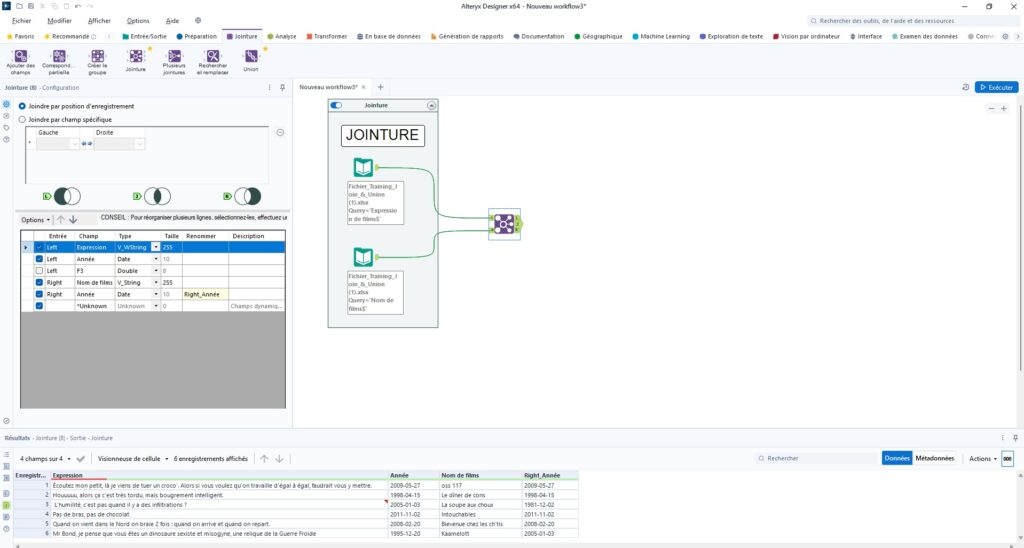The width and height of the screenshot is (1024, 548).
Task: Open annotation tag icon in config sidebar
Action: 7,127
